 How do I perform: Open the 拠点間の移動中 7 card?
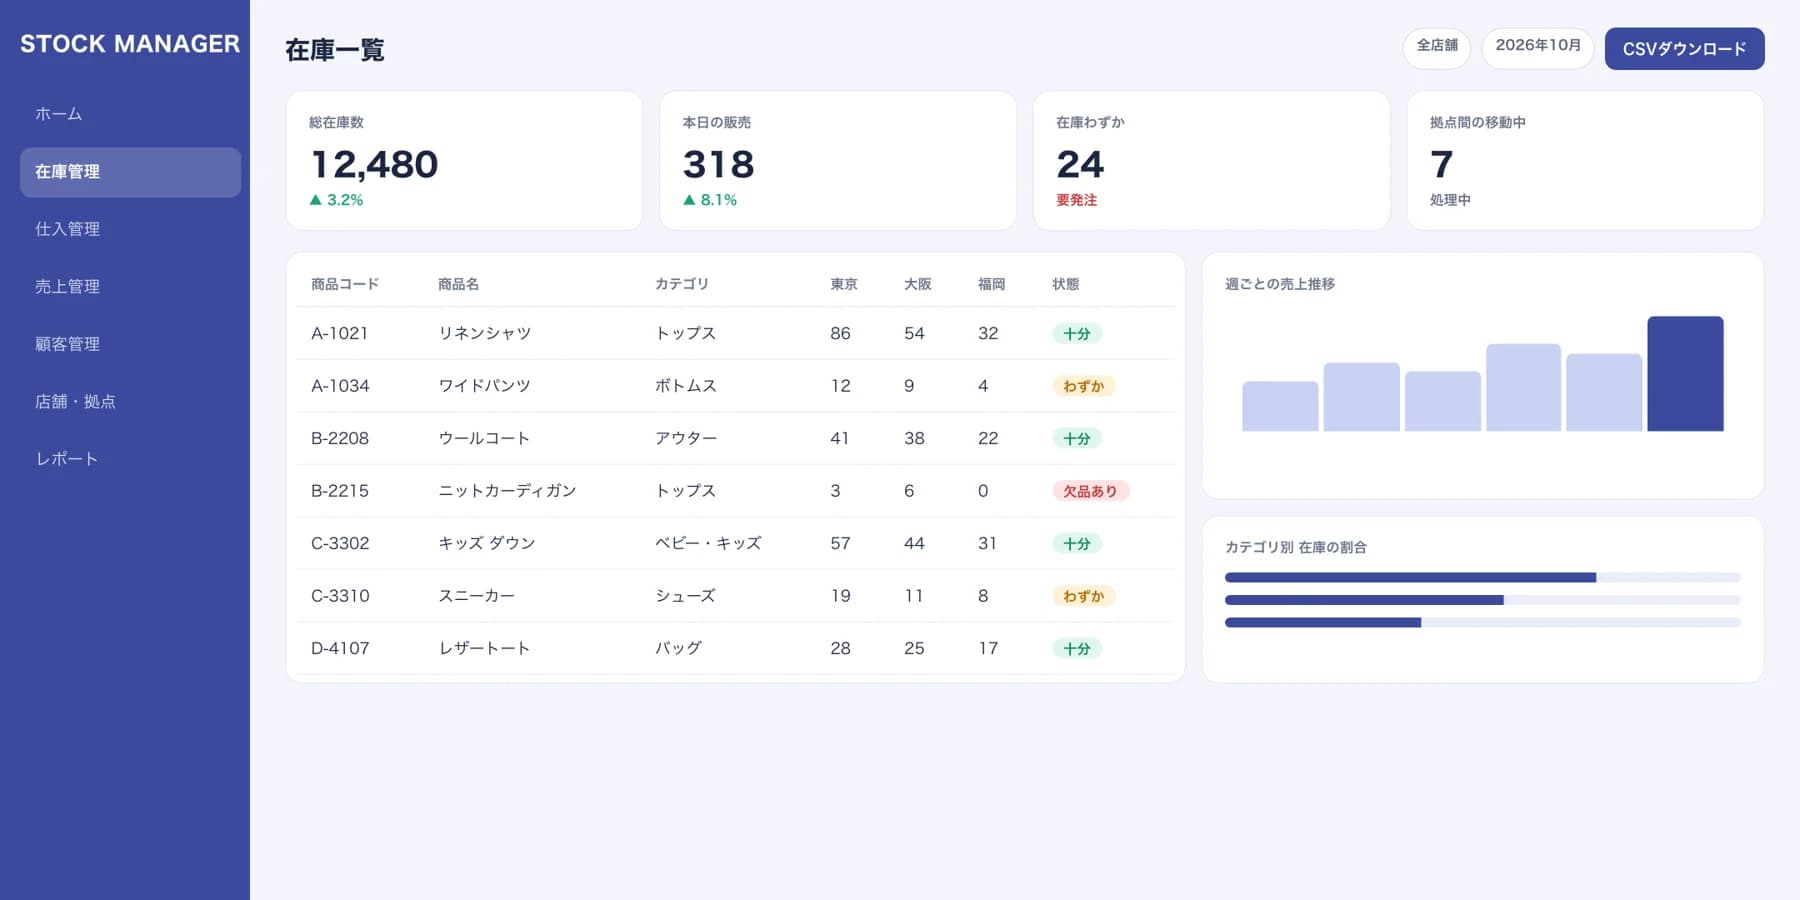[x=1585, y=161]
